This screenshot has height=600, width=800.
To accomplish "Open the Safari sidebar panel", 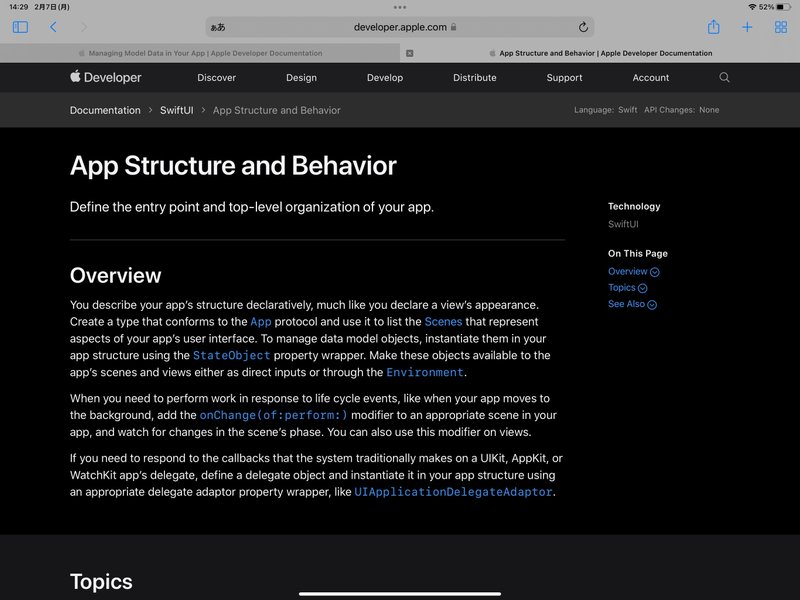I will point(20,27).
